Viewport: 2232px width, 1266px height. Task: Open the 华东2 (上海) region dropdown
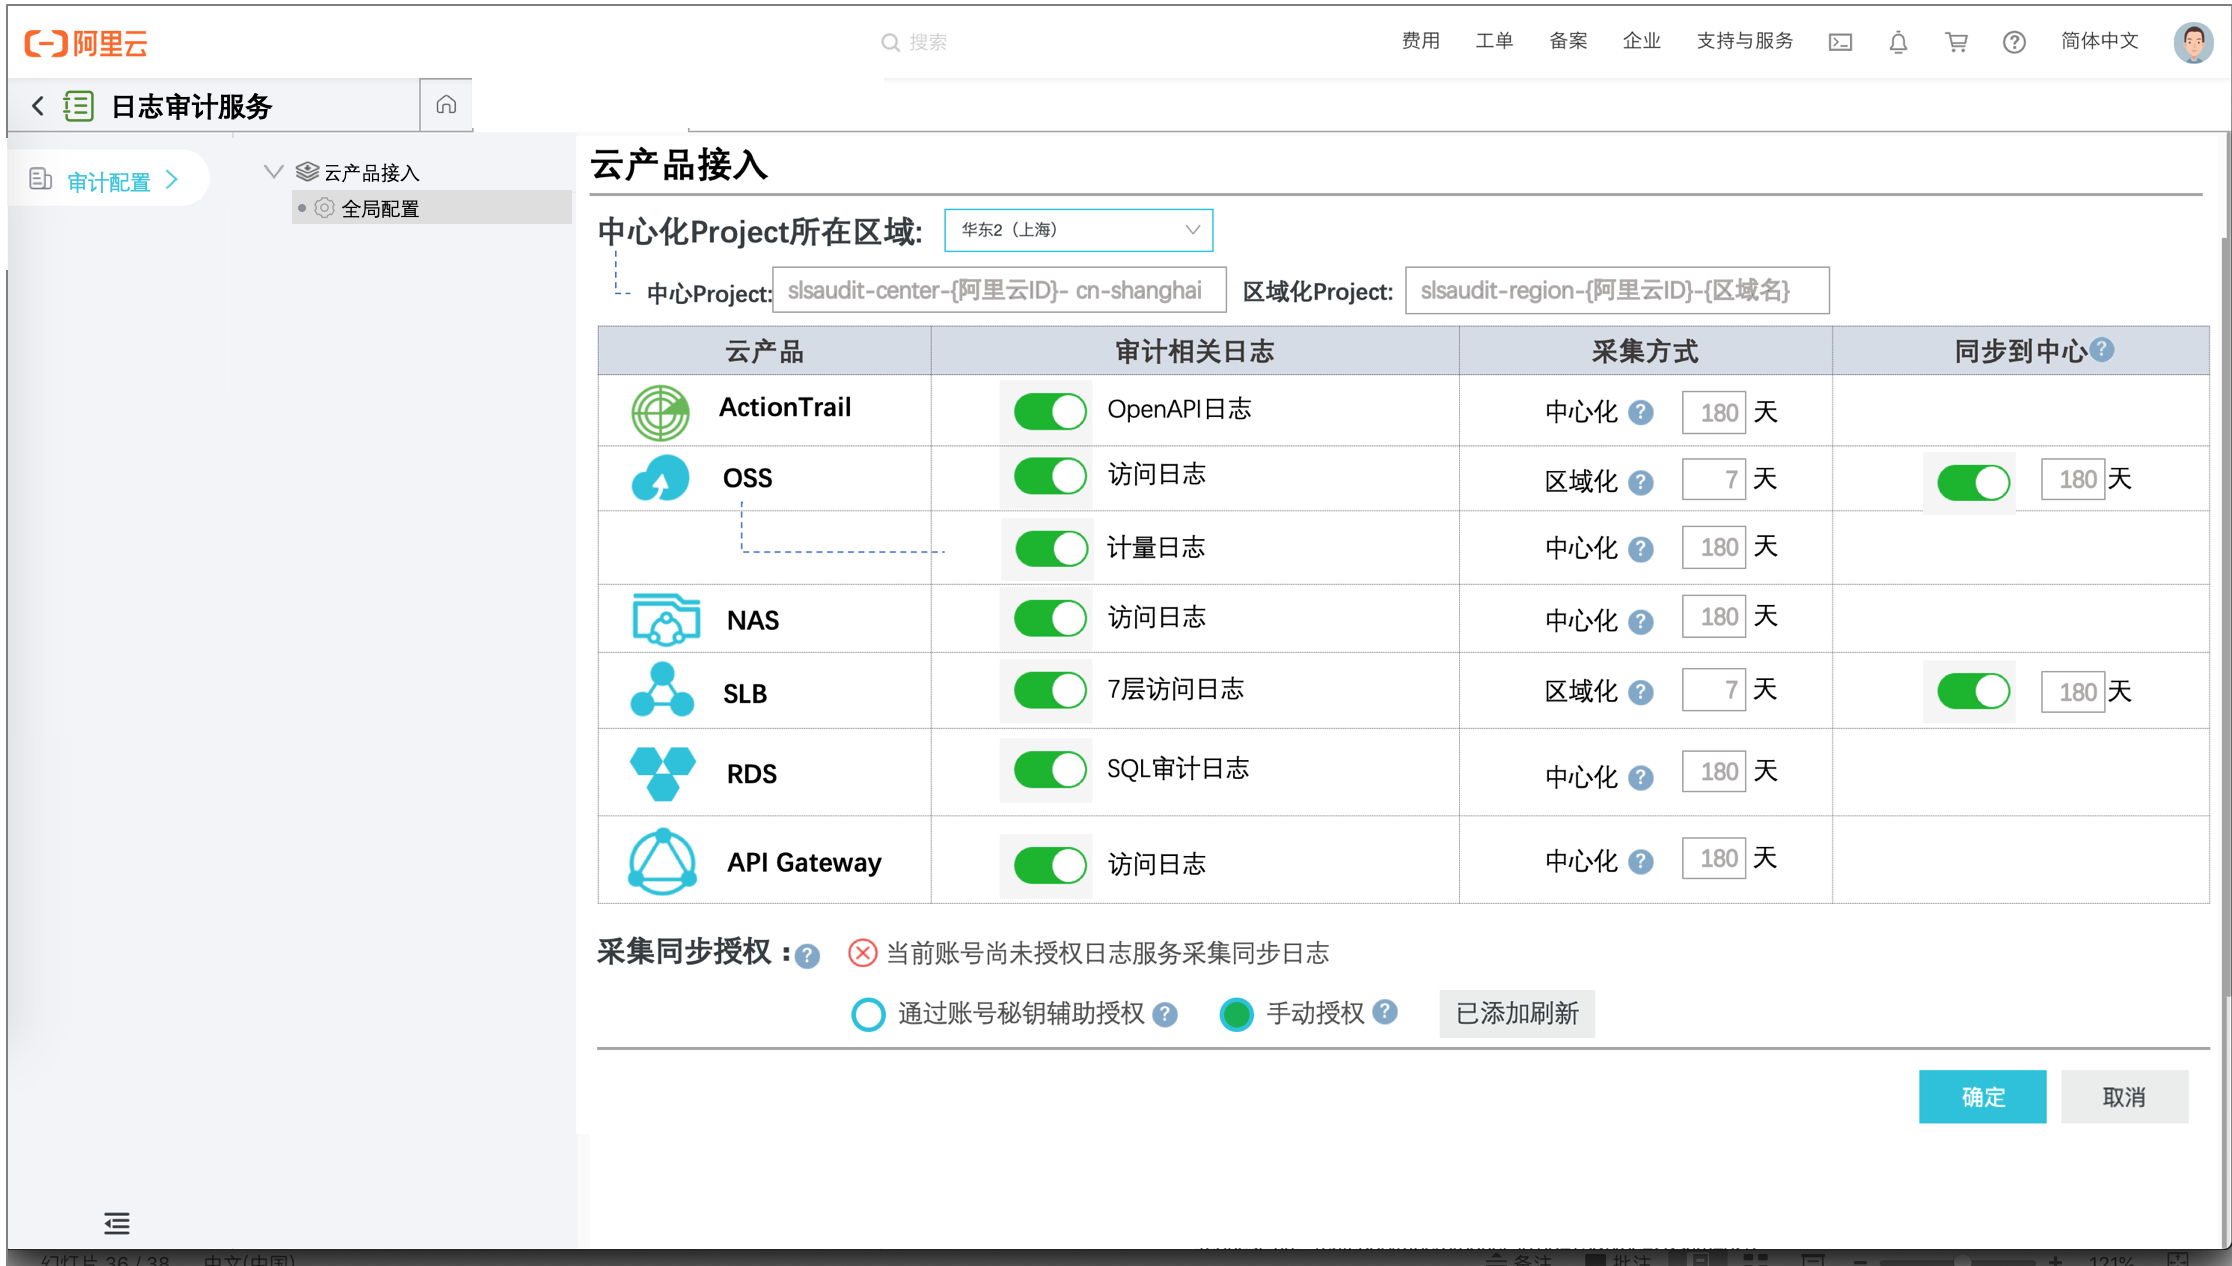click(1079, 230)
